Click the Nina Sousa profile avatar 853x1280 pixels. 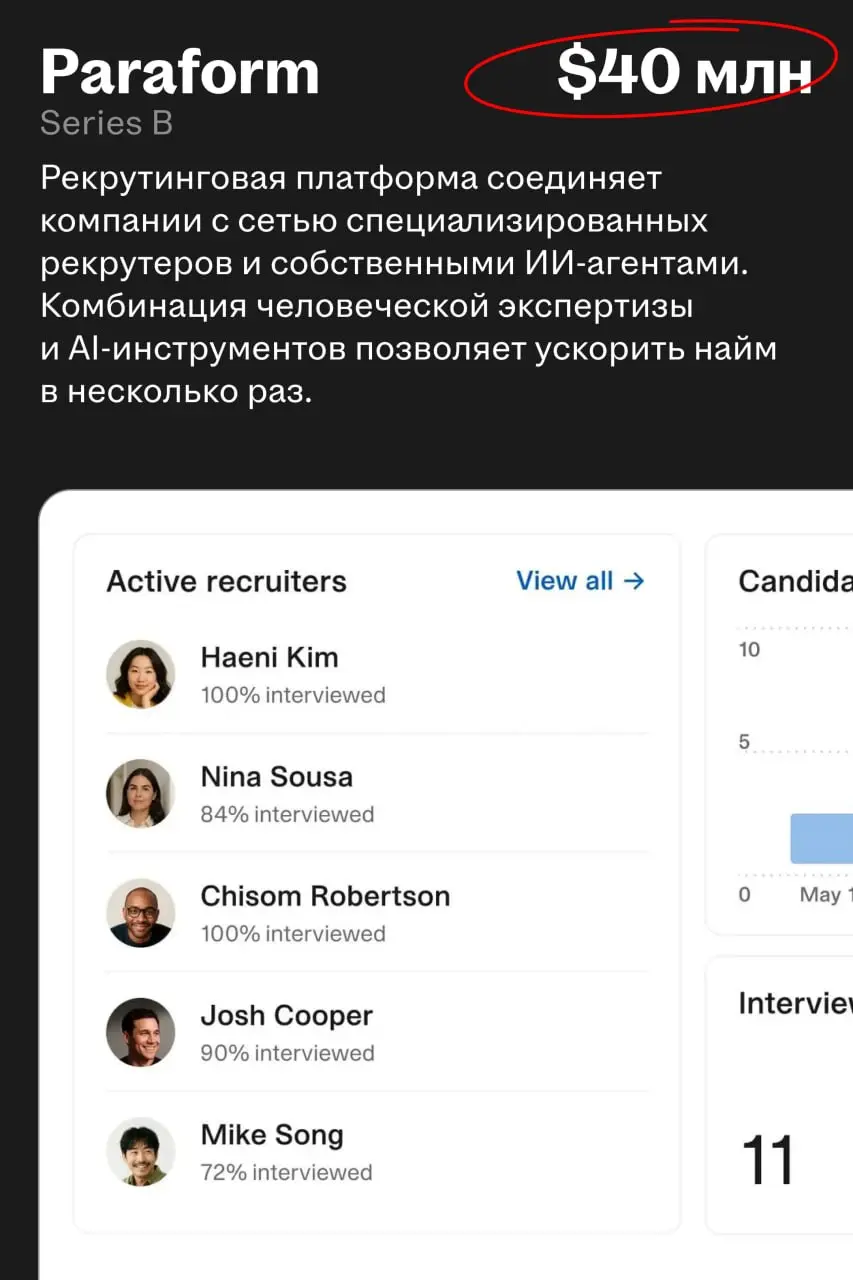(x=140, y=793)
